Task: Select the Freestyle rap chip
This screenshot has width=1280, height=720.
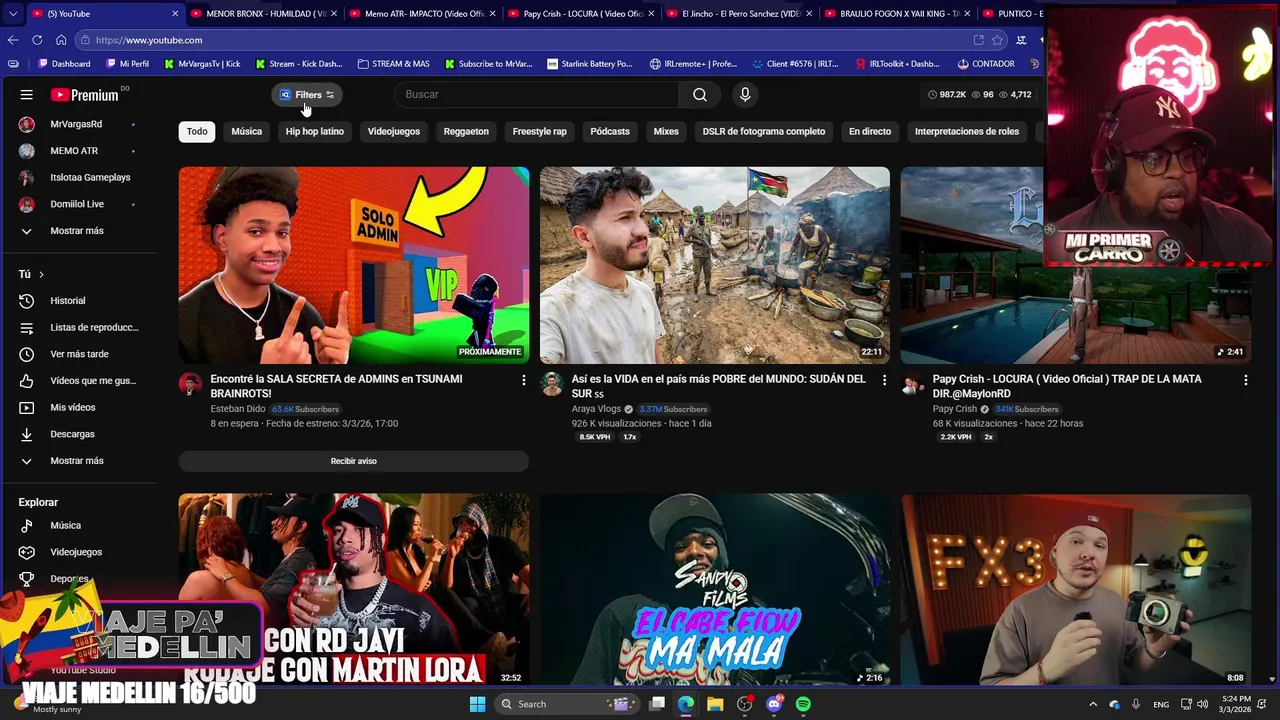Action: [540, 131]
